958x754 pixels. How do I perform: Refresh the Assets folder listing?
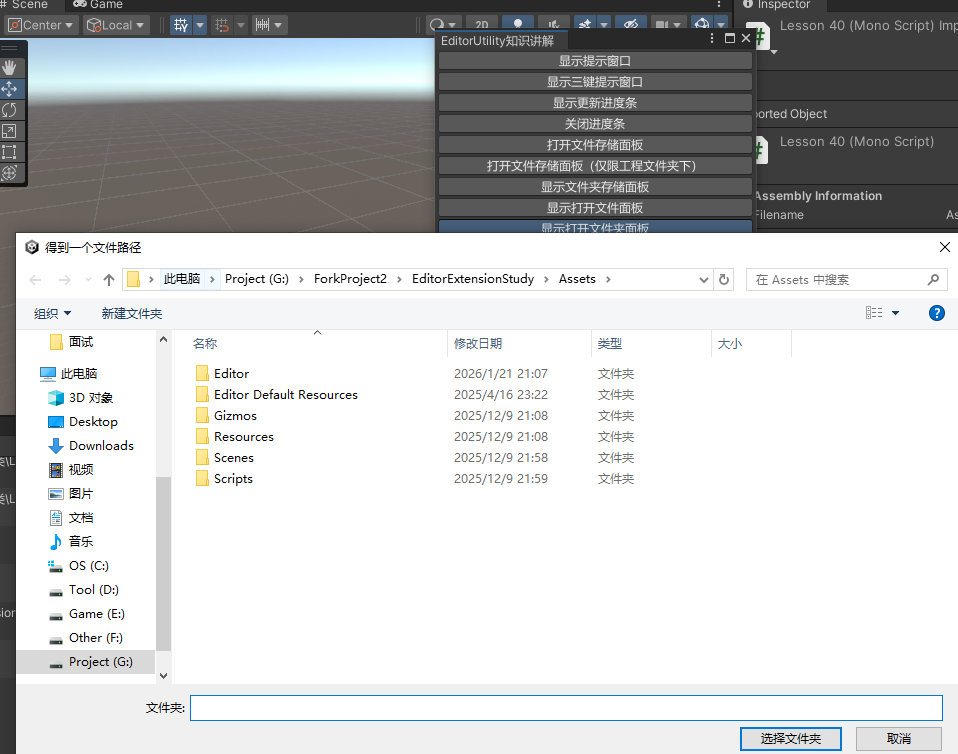tap(725, 280)
